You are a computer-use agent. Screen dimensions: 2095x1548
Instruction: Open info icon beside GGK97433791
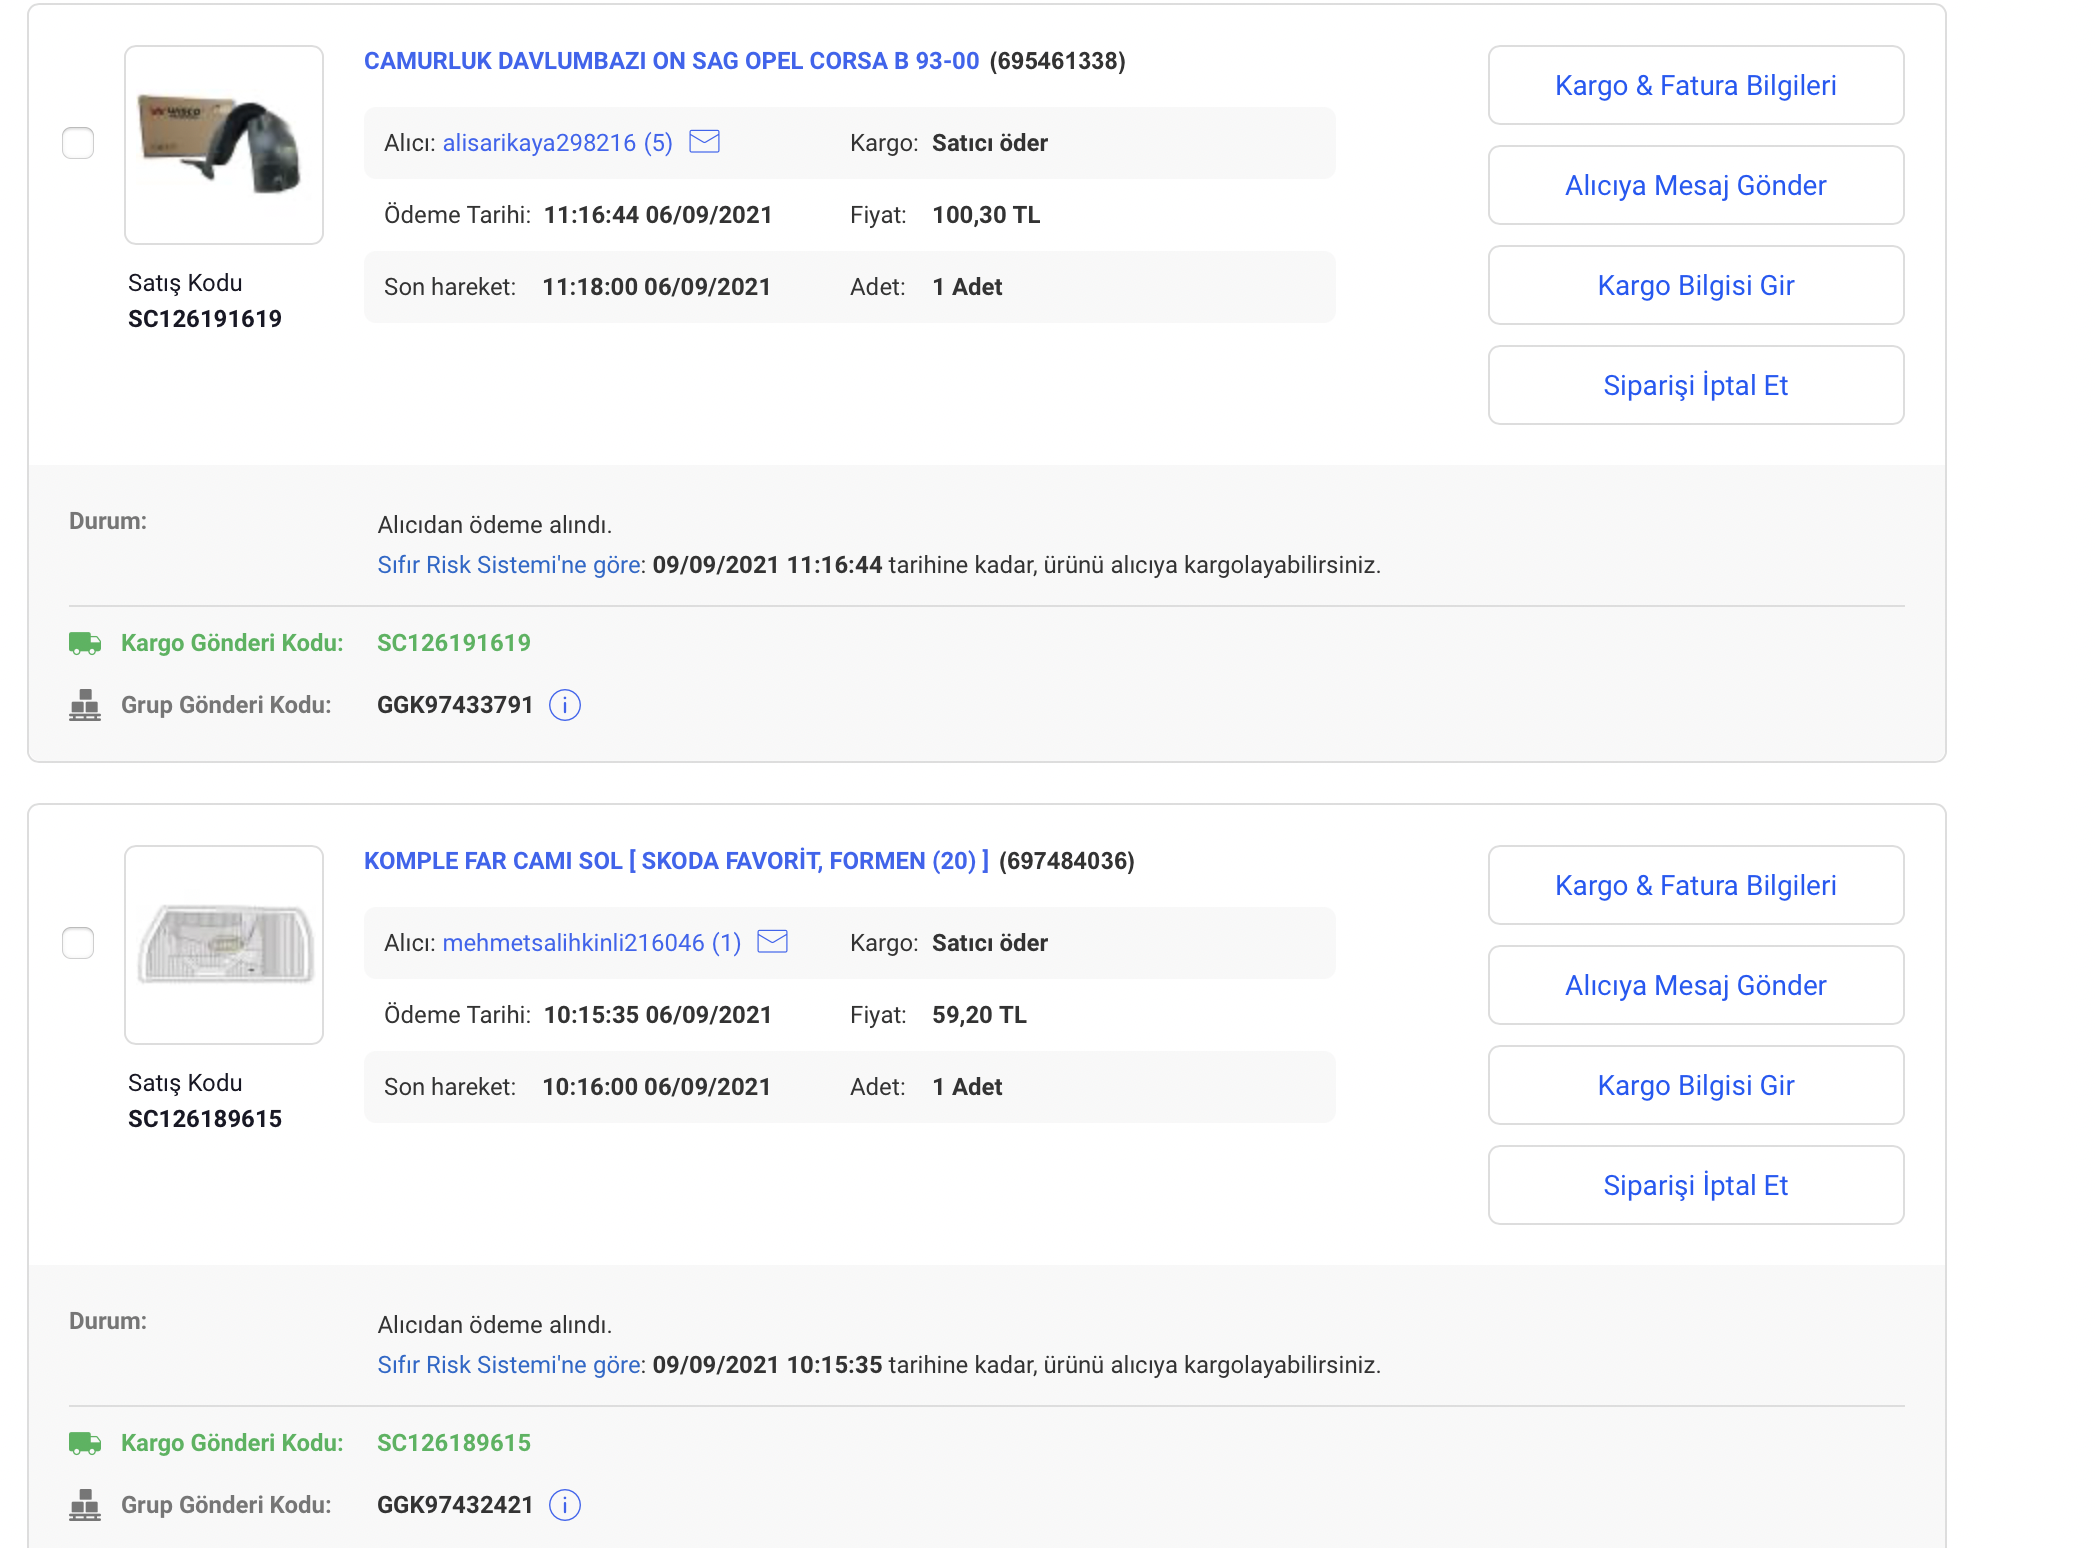[x=565, y=705]
